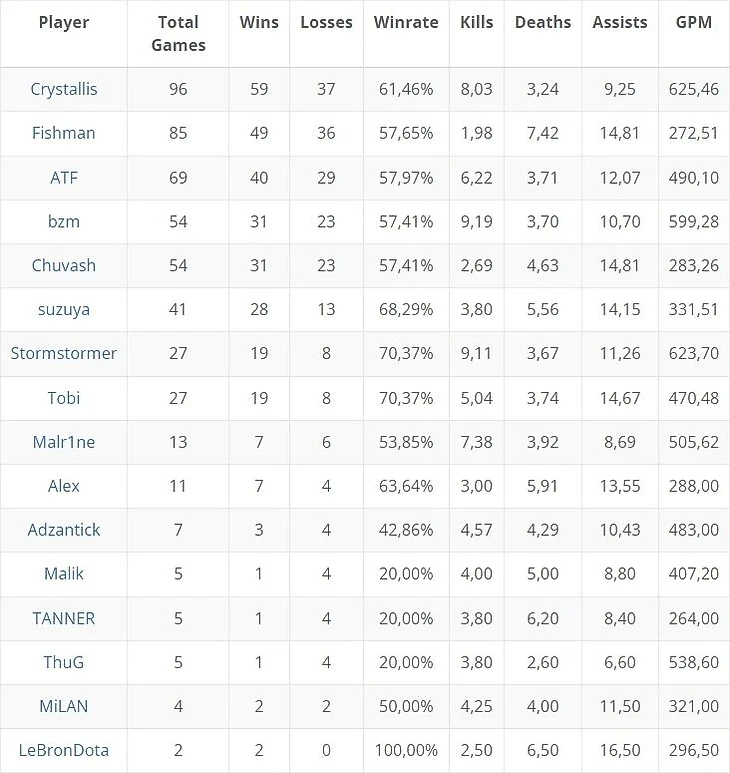730x773 pixels.
Task: Open Stormstormer's profile link
Action: click(64, 353)
